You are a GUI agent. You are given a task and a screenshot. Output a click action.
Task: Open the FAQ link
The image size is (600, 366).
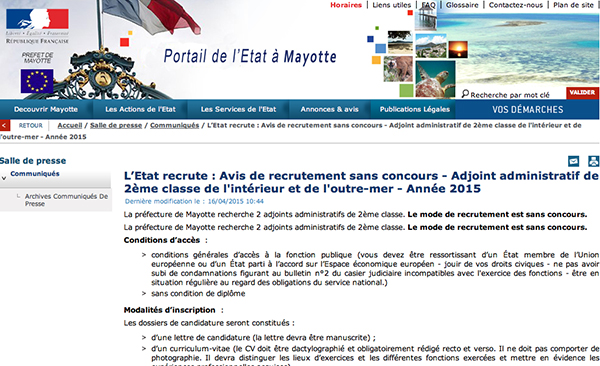tap(428, 5)
